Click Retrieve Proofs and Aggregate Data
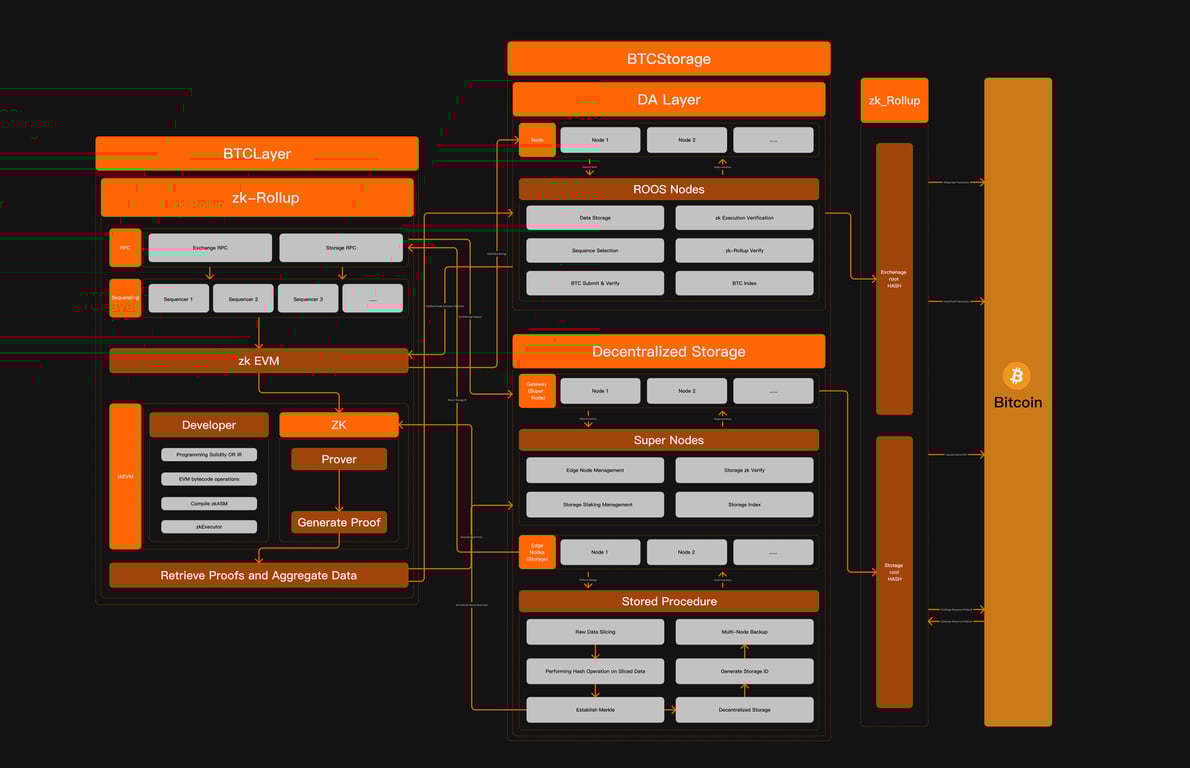The image size is (1190, 768). point(258,574)
